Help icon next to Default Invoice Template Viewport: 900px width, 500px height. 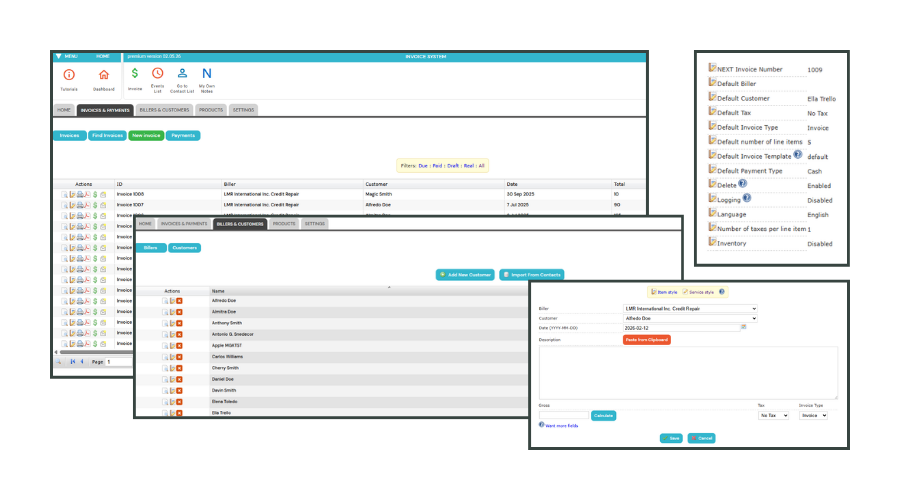[798, 154]
